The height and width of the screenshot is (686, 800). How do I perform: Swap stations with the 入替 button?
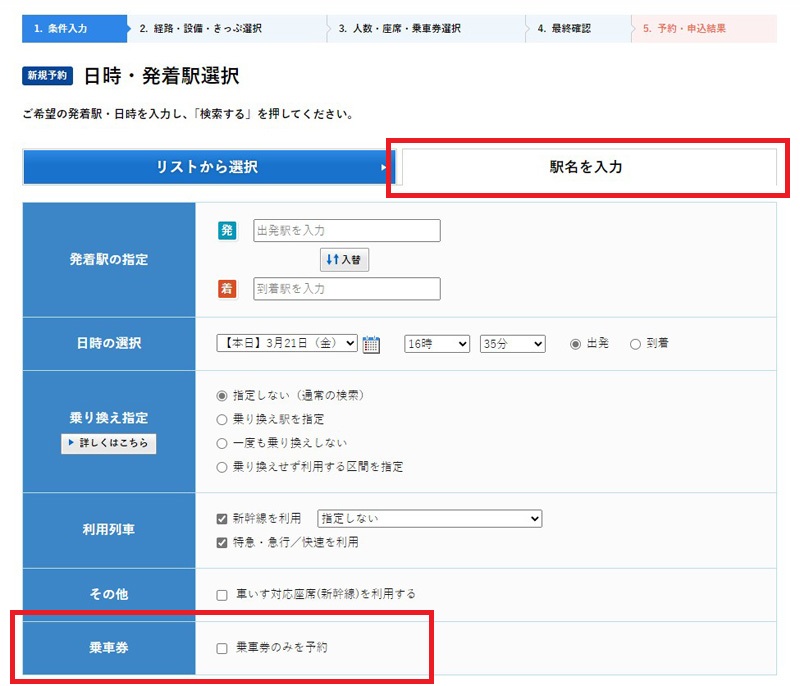pyautogui.click(x=344, y=260)
